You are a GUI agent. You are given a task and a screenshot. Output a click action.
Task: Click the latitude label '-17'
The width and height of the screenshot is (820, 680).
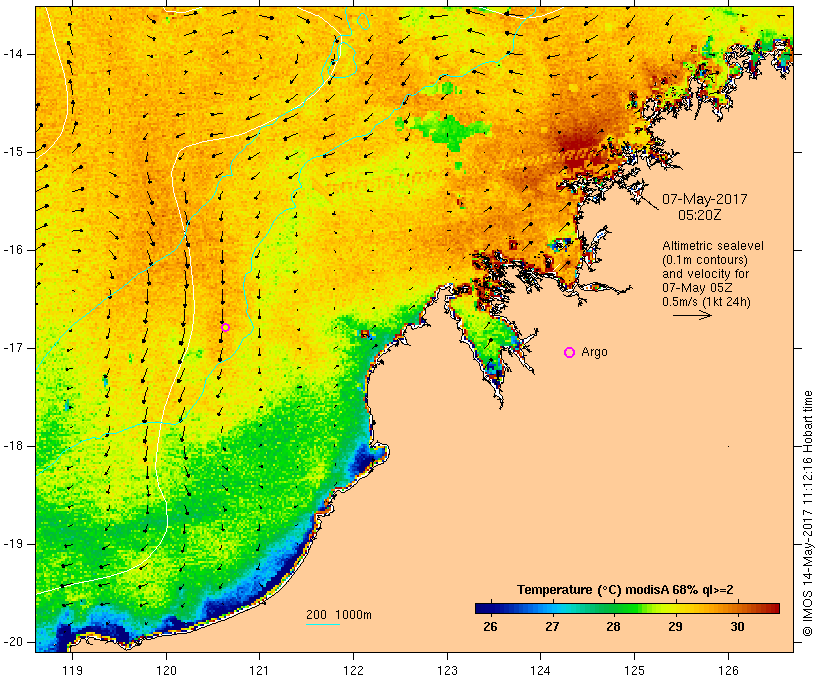click(x=12, y=348)
